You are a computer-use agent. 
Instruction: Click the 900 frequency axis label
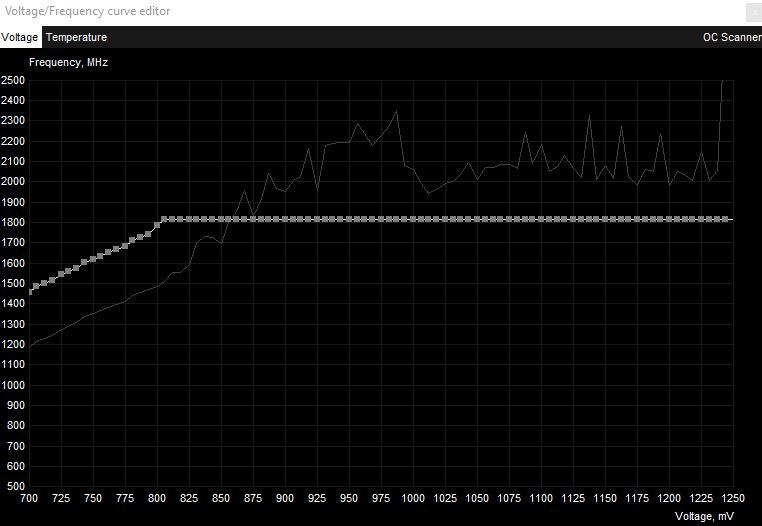pos(15,405)
